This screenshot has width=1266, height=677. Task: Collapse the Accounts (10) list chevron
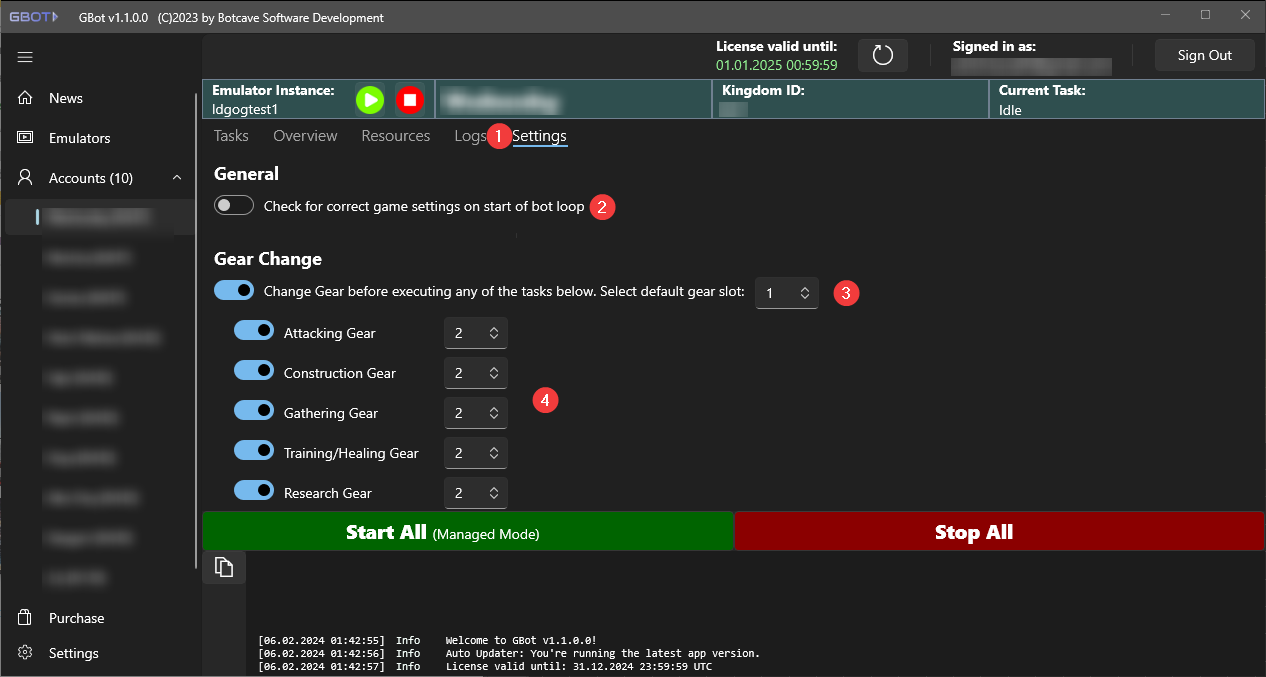[x=177, y=178]
